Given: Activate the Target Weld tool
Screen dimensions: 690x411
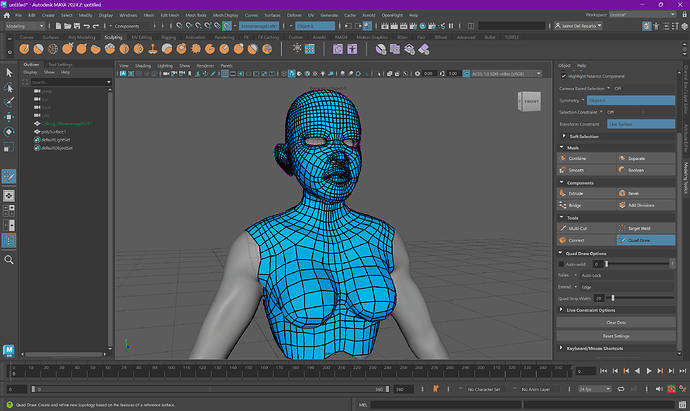Looking at the screenshot, I should click(x=639, y=228).
